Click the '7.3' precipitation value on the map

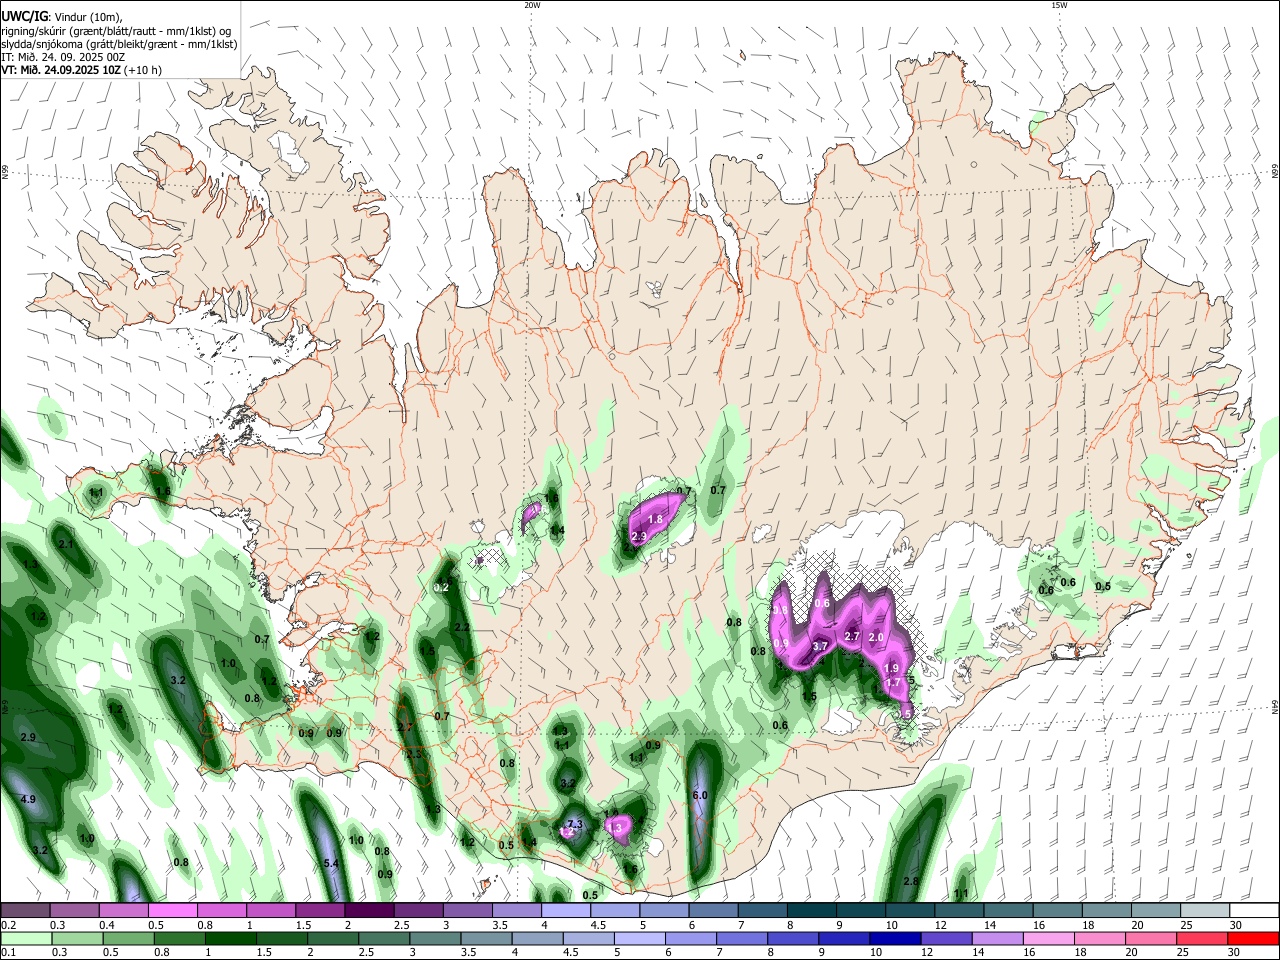click(x=575, y=824)
